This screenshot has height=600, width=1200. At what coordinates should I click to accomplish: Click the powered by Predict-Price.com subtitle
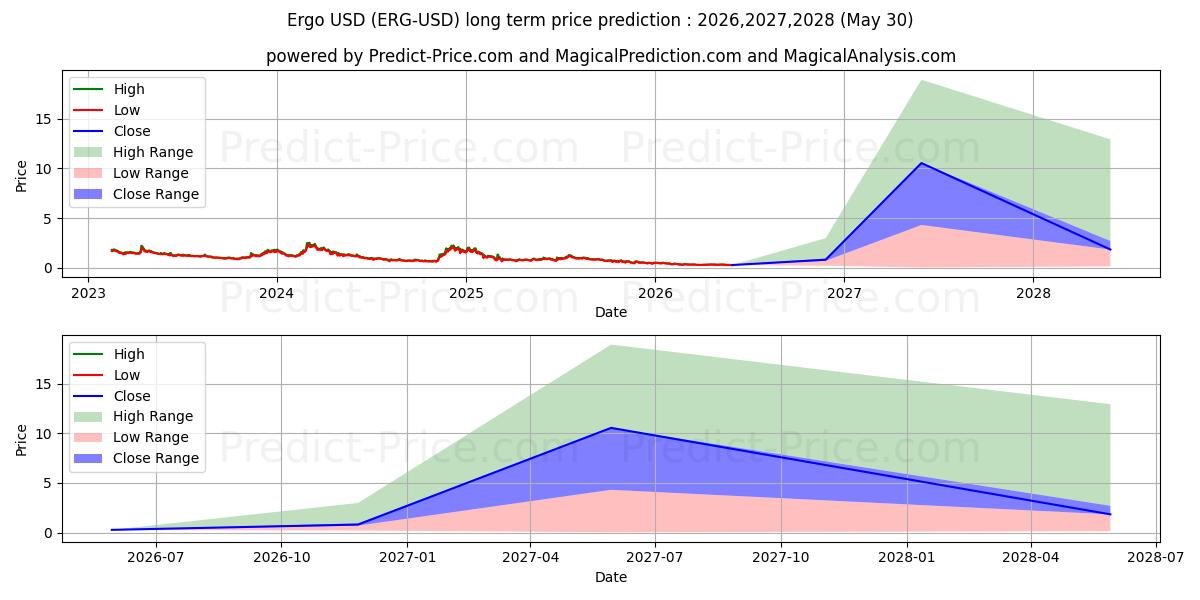[610, 56]
